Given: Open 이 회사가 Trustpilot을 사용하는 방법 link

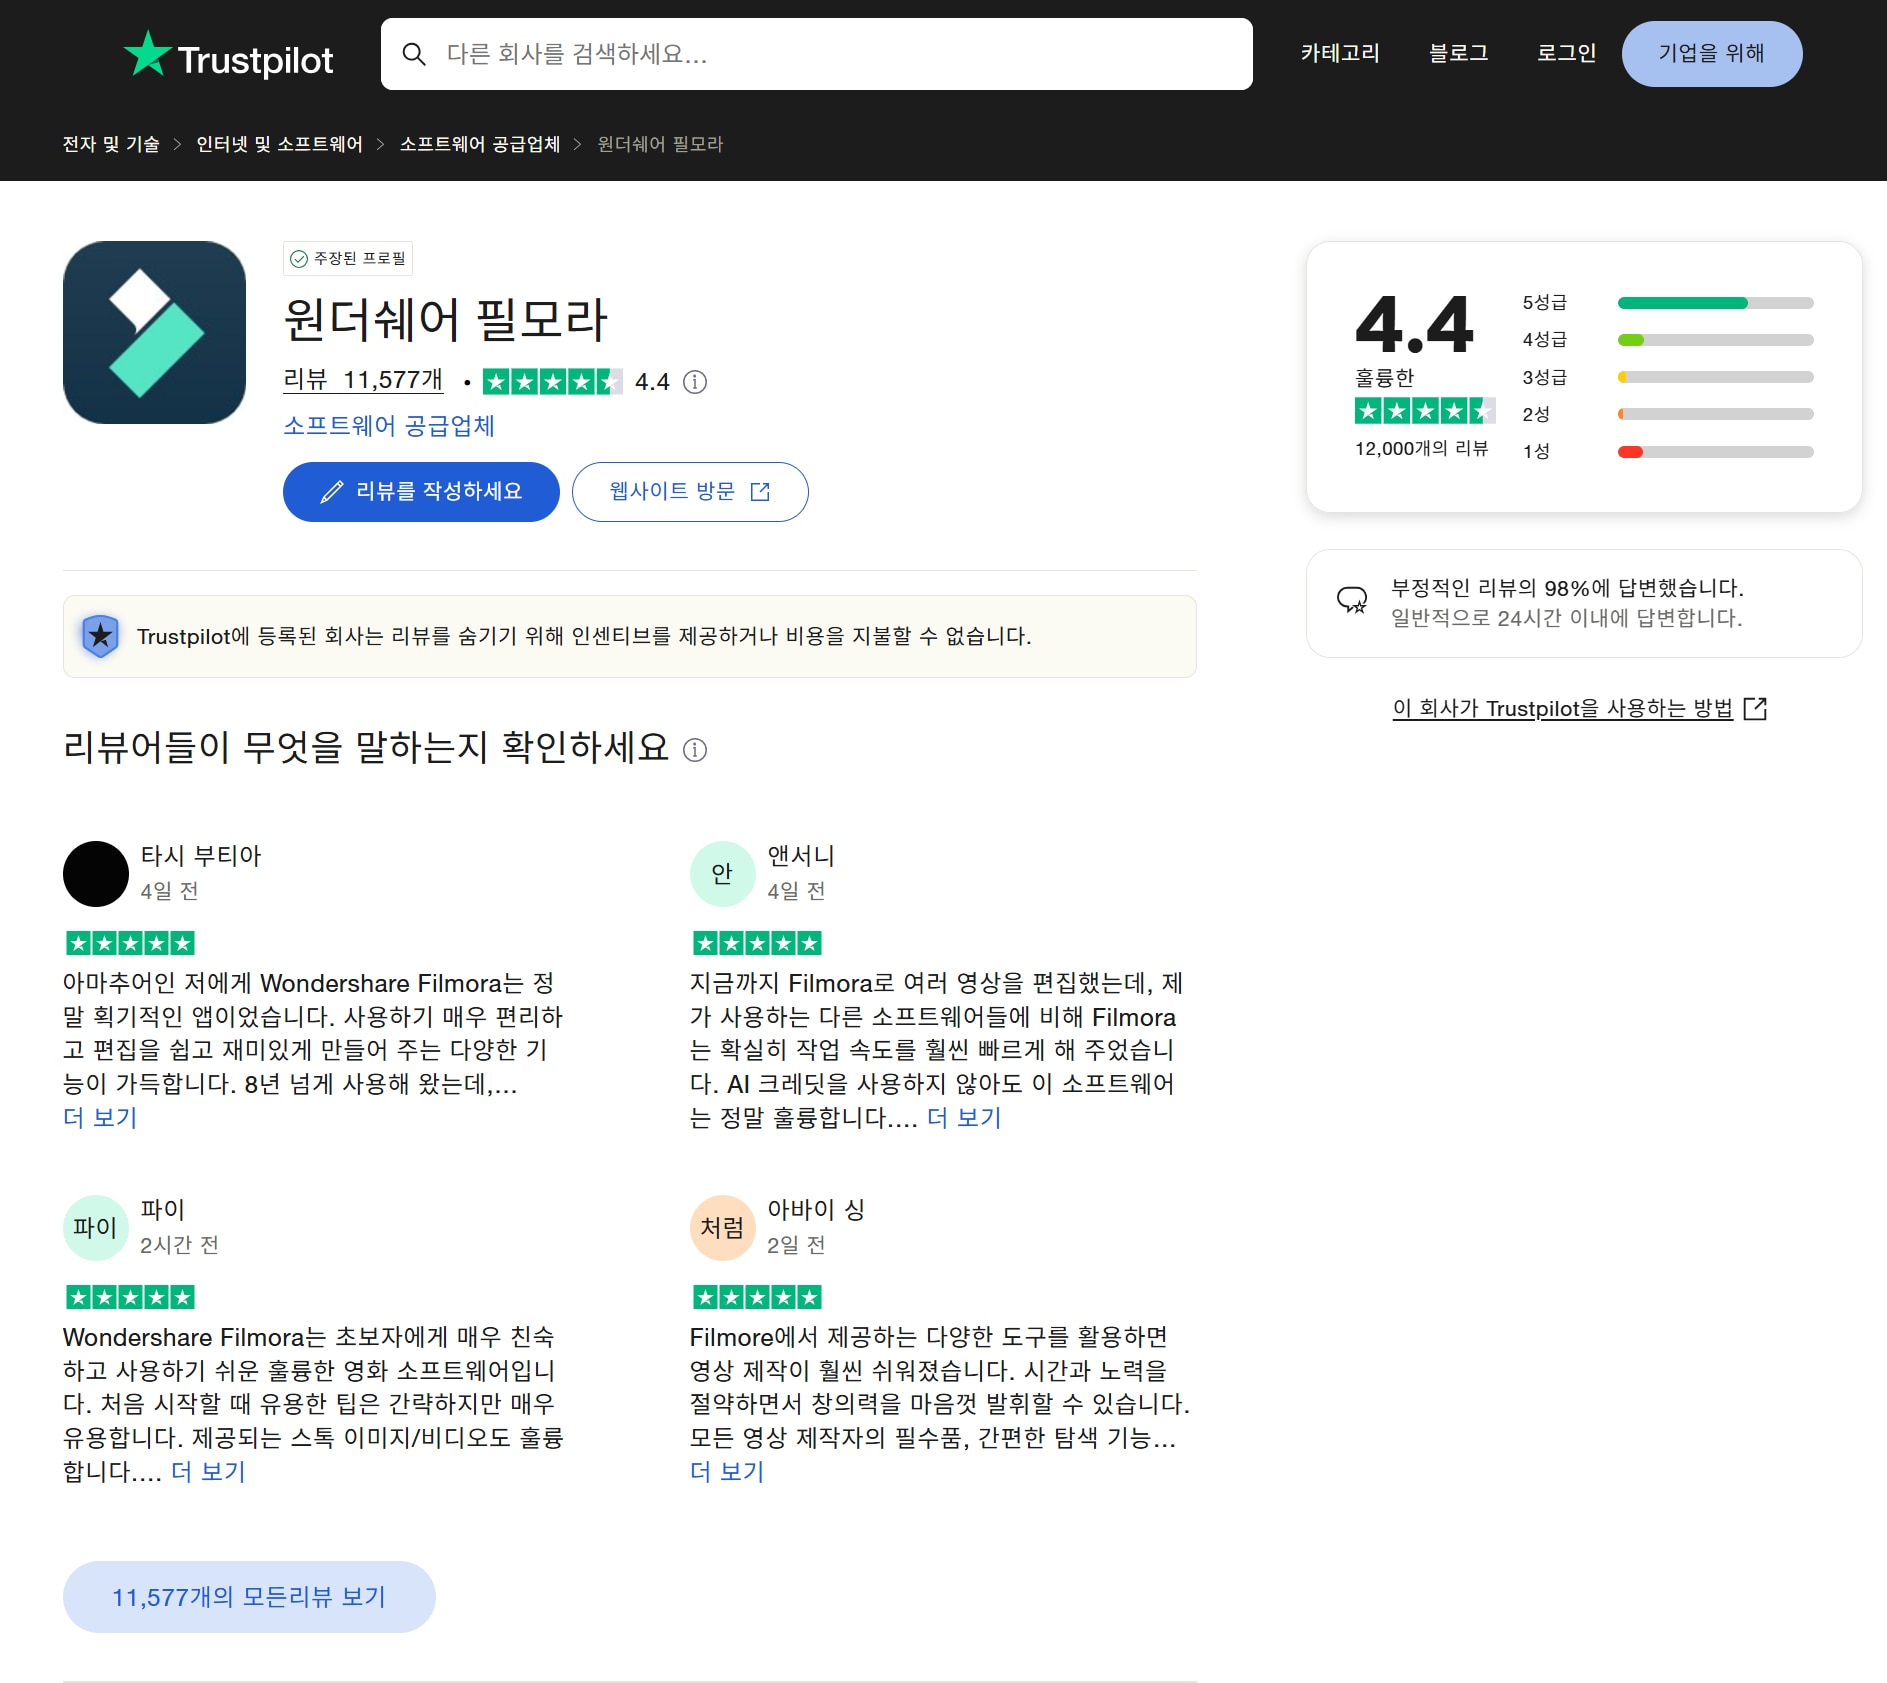Looking at the screenshot, I should coord(1562,708).
